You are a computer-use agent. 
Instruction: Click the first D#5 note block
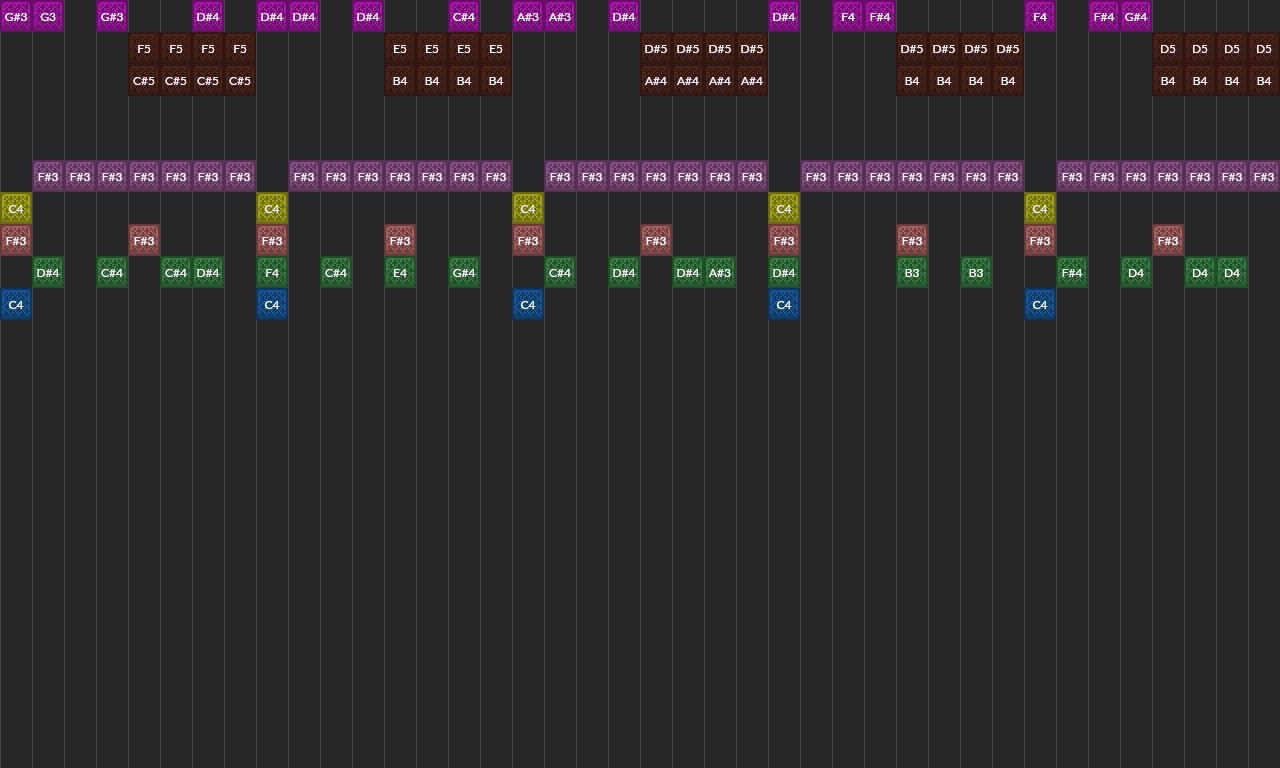point(655,48)
